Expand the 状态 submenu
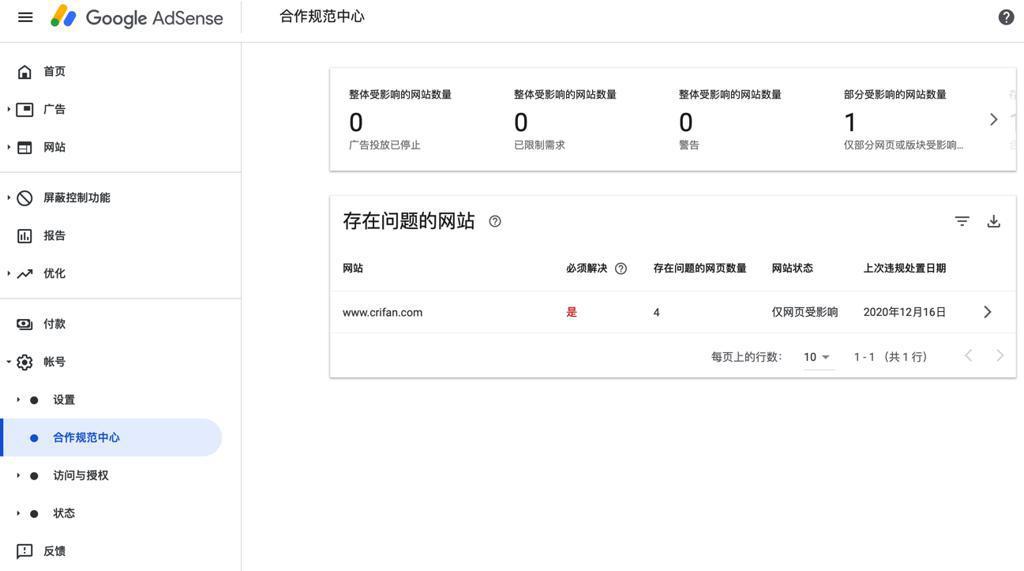1024x571 pixels. [18, 513]
